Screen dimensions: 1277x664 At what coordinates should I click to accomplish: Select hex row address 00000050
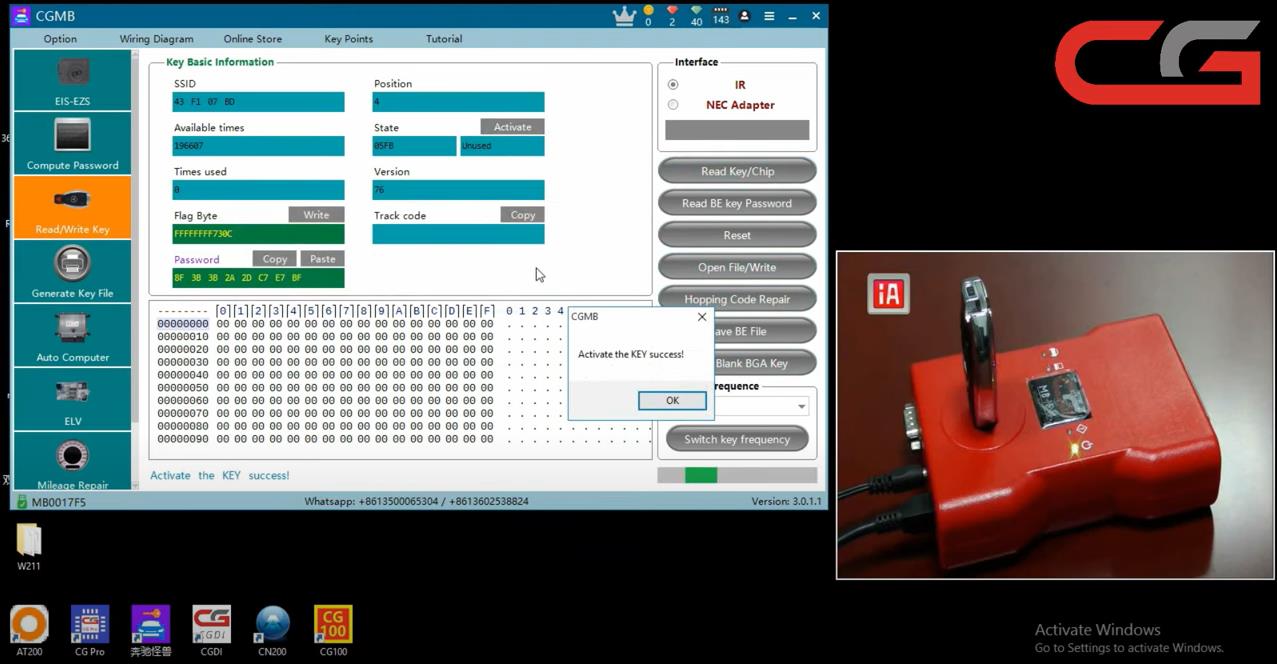(x=183, y=388)
